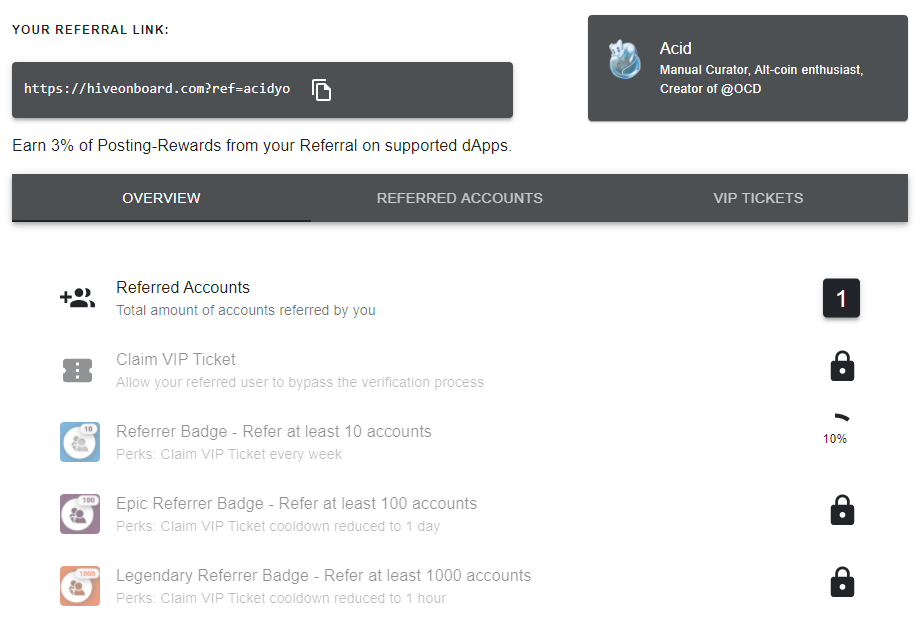916x632 pixels.
Task: Click the Acid username in profile card
Action: tap(676, 48)
